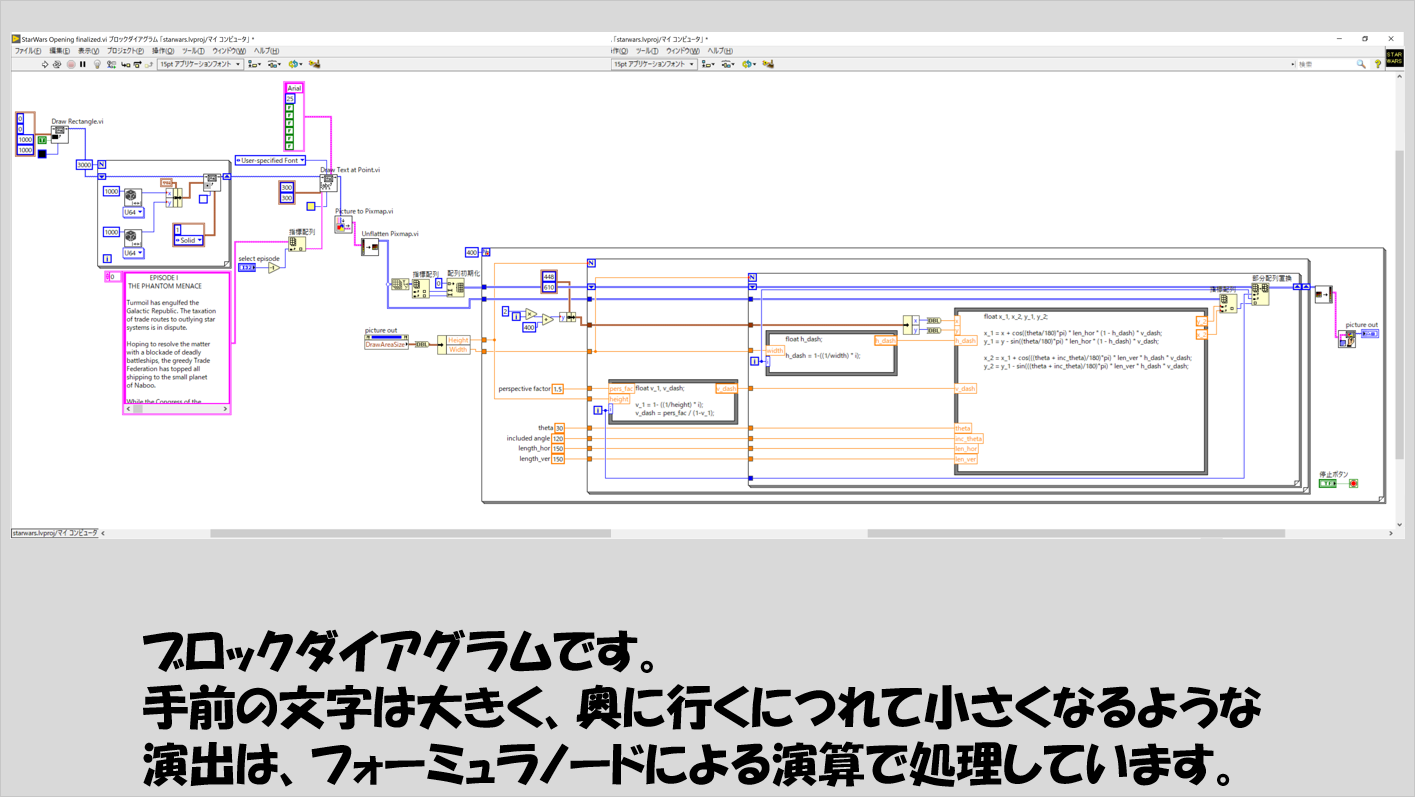Click the yellow context help question mark
The image size is (1415, 797).
click(x=1377, y=64)
